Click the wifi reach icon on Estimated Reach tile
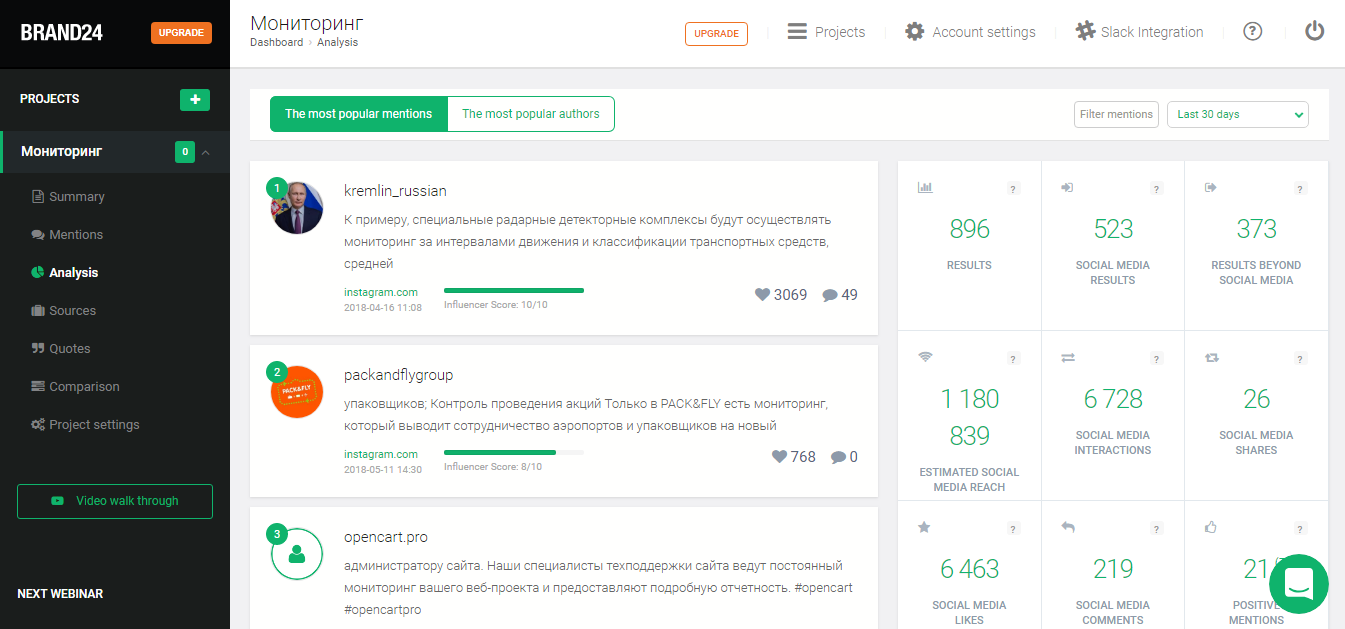This screenshot has width=1345, height=629. tap(925, 357)
